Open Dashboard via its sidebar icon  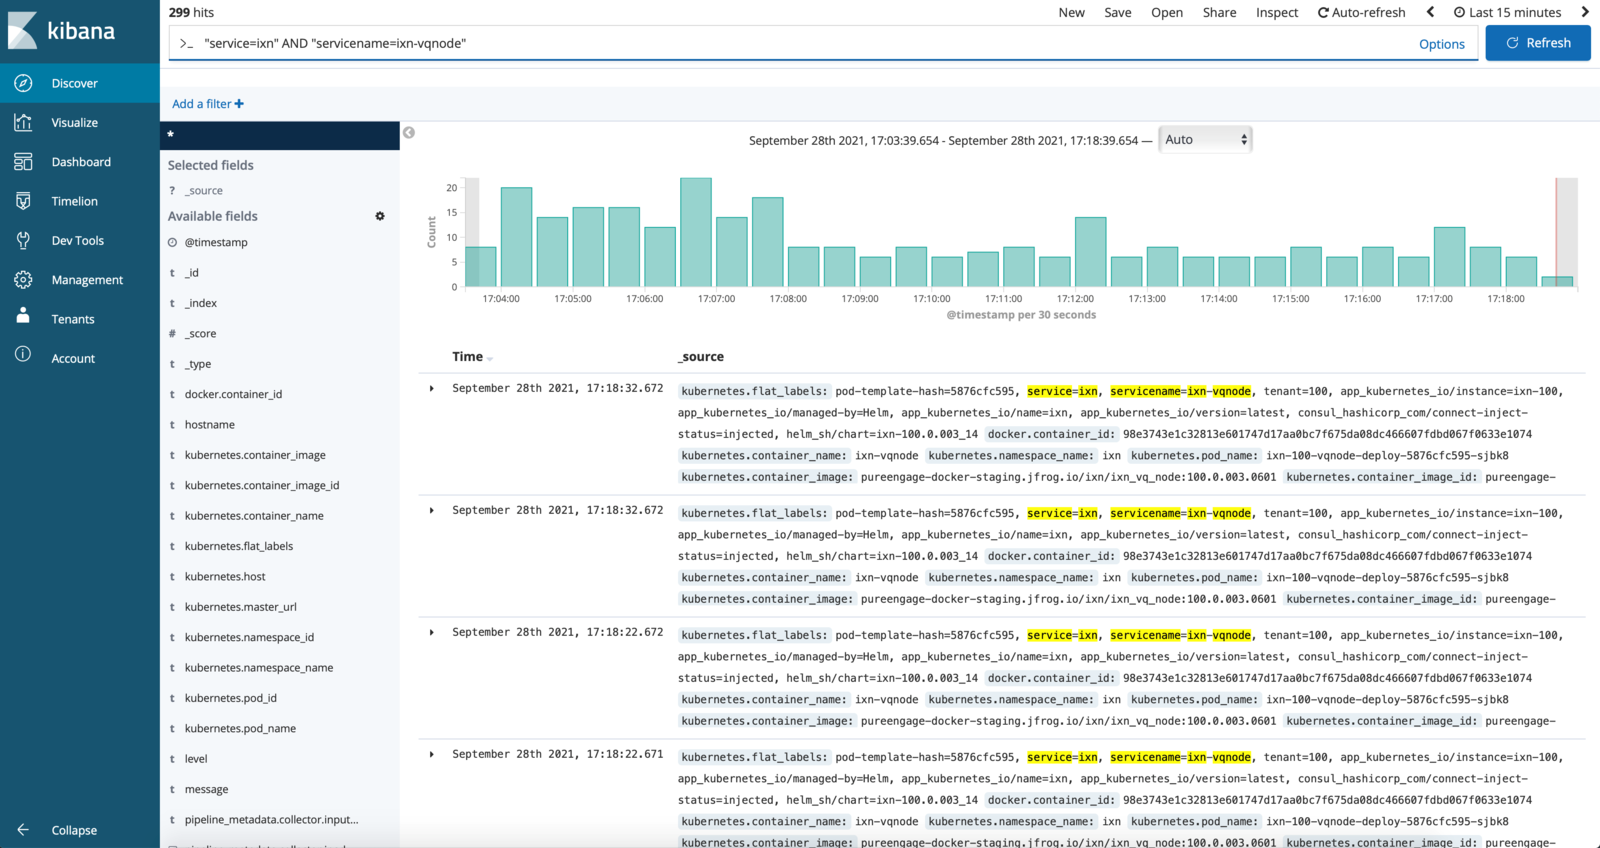pyautogui.click(x=23, y=162)
